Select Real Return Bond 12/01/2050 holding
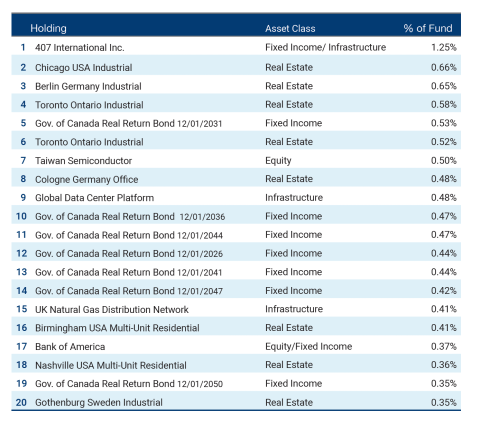The image size is (480, 430). (129, 384)
